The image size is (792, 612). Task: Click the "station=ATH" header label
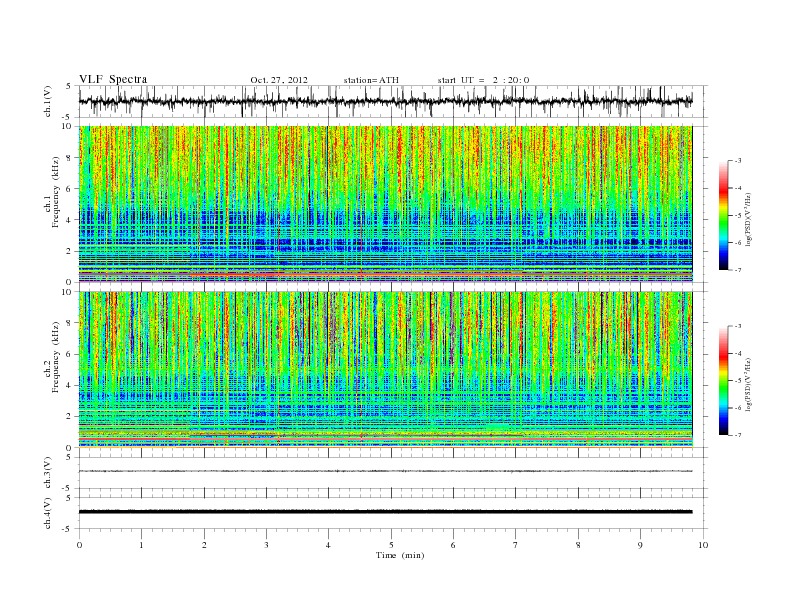[371, 80]
